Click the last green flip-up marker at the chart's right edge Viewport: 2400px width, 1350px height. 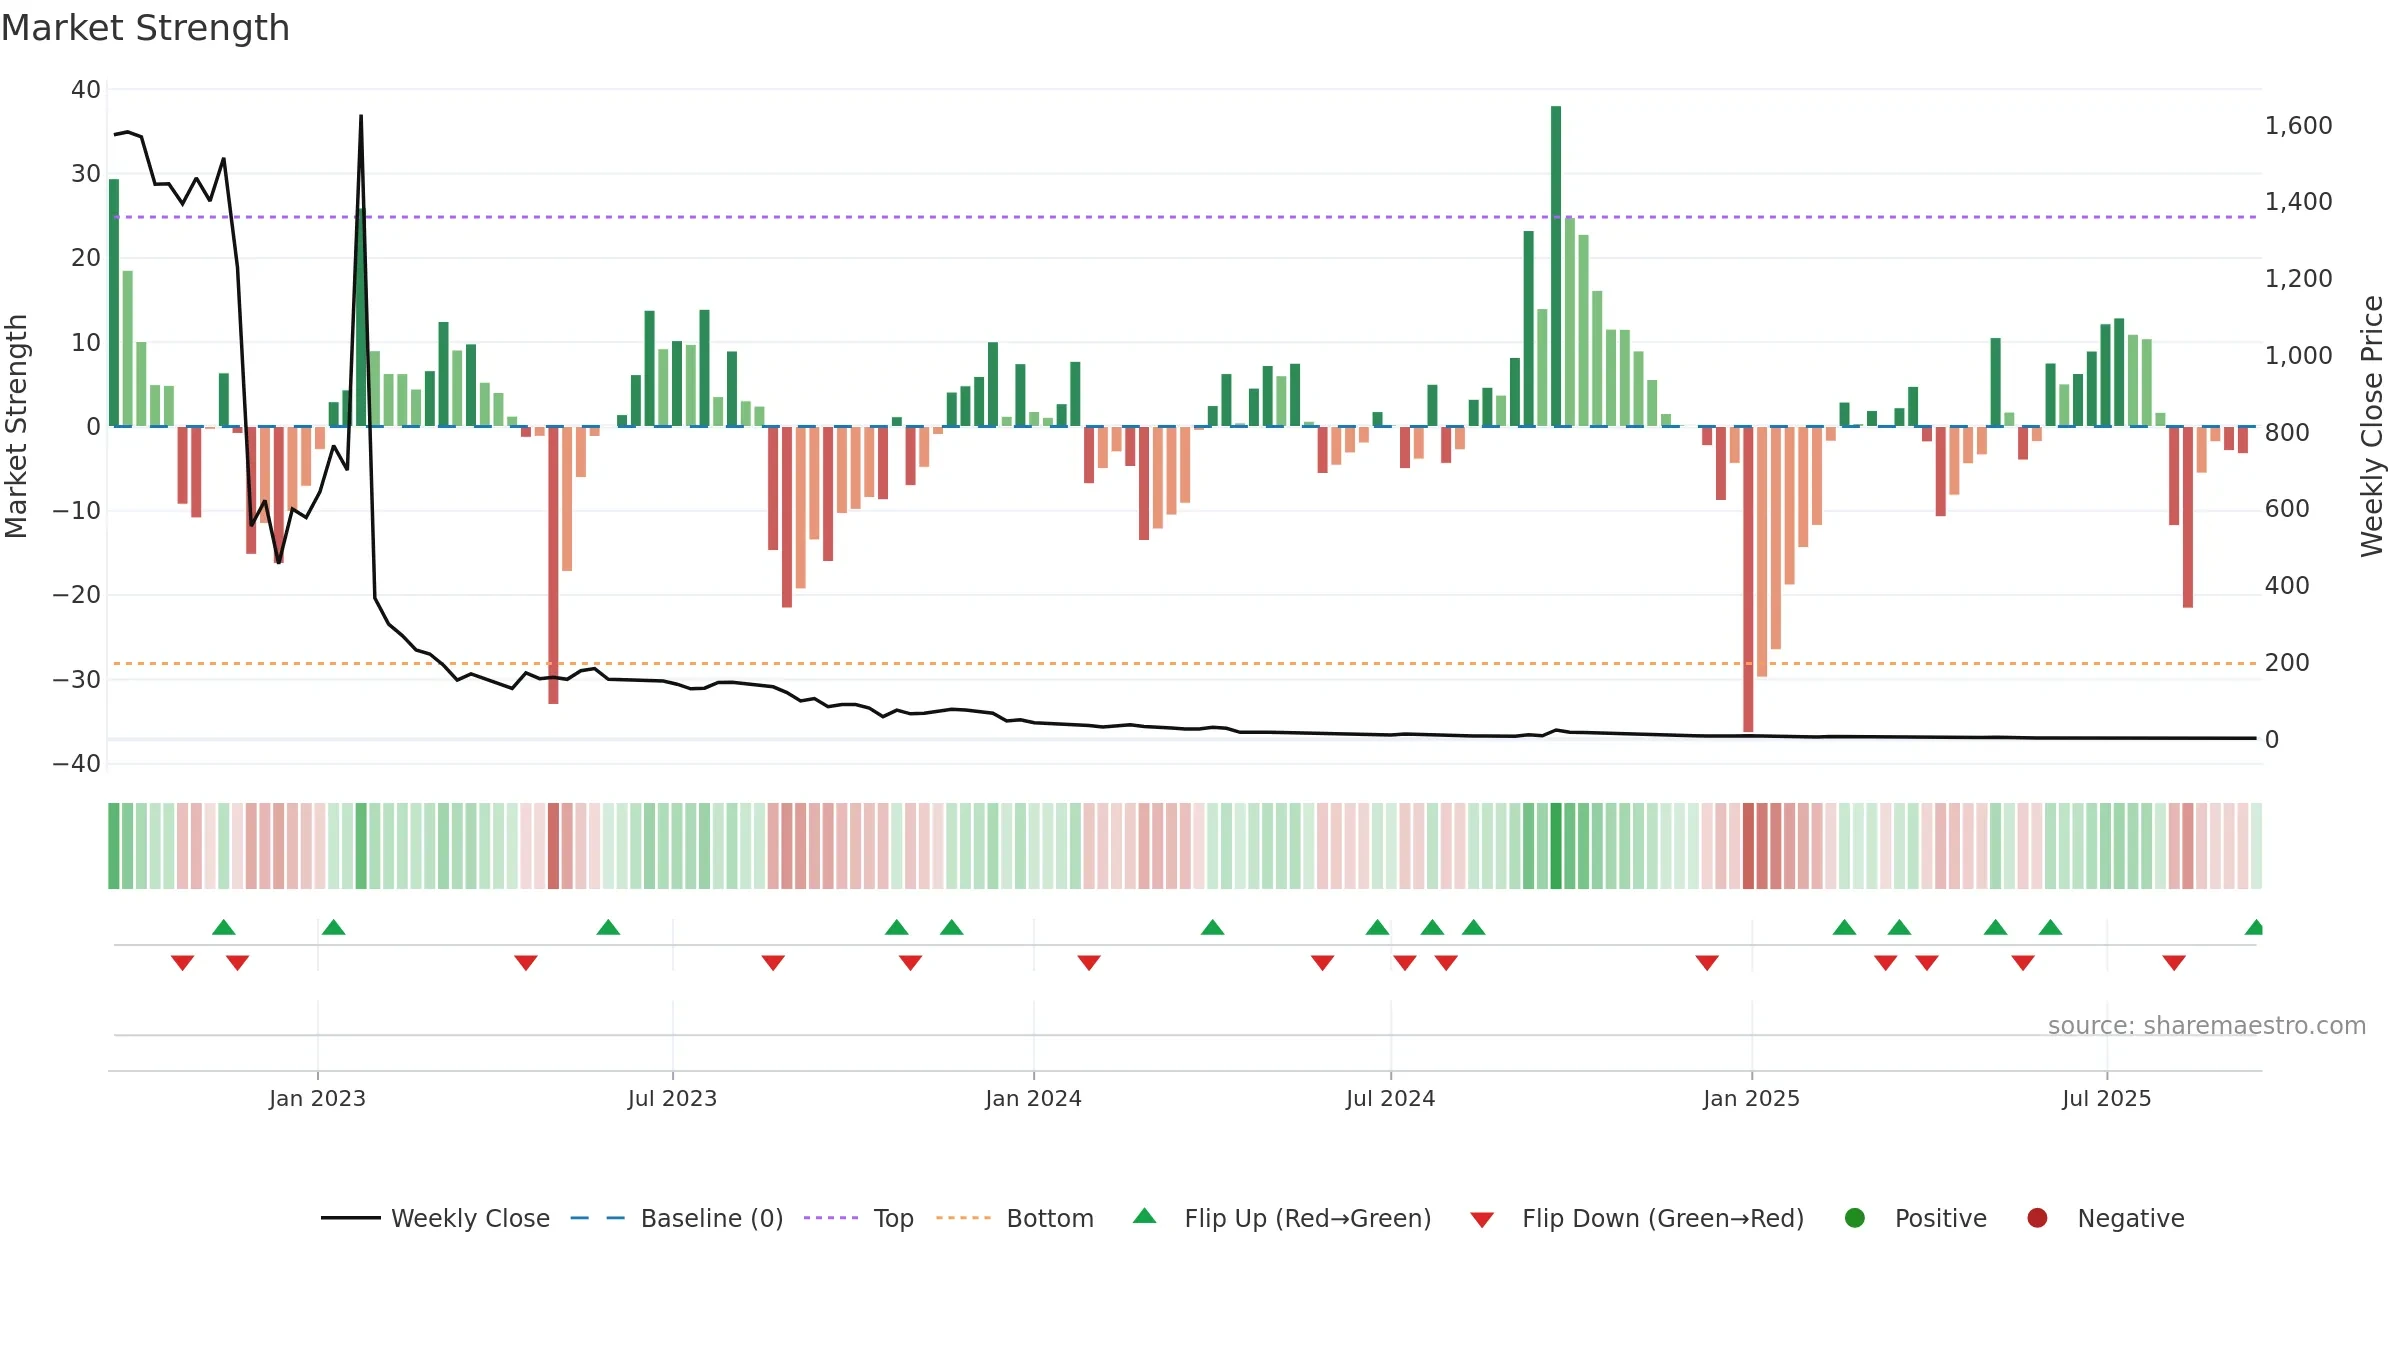2254,927
